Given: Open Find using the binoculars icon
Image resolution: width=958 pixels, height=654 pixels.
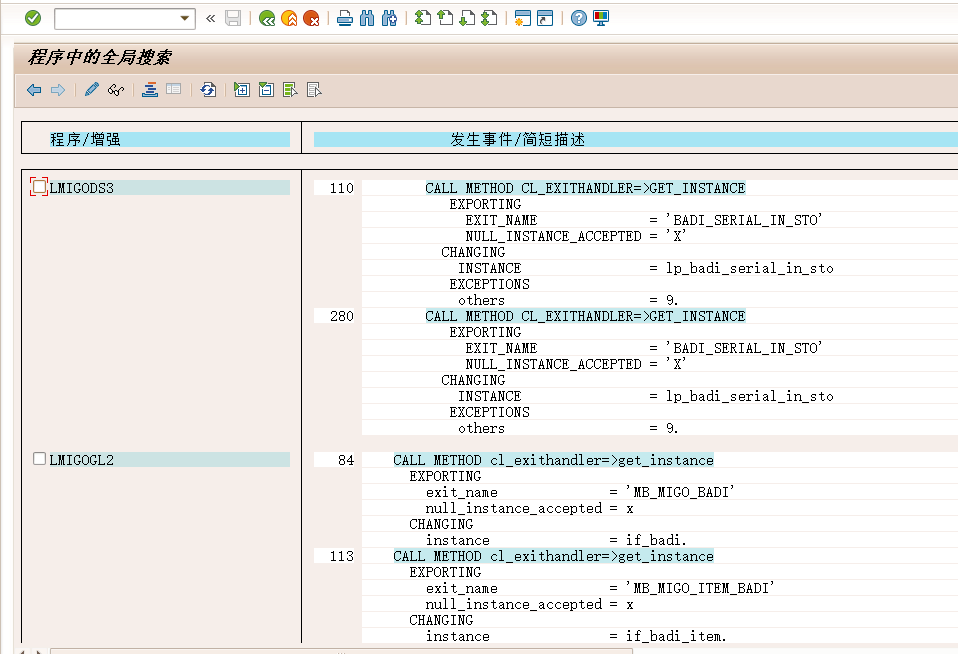Looking at the screenshot, I should point(367,18).
